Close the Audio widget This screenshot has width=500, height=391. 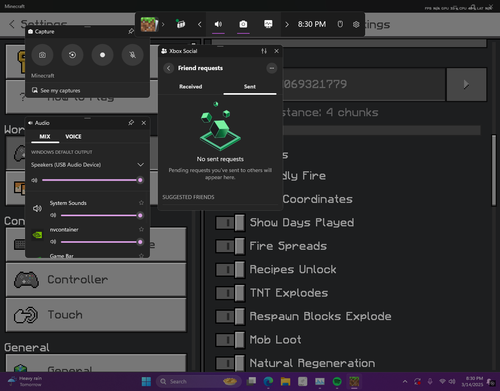tap(144, 123)
